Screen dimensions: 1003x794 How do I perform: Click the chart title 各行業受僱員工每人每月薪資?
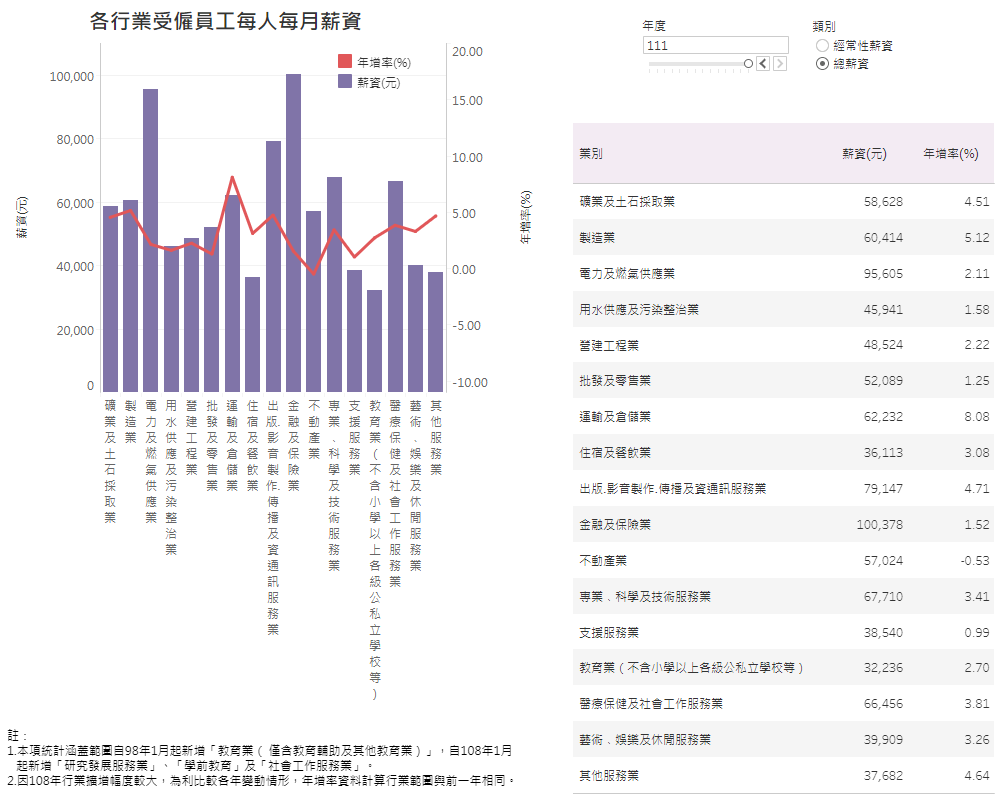[225, 21]
